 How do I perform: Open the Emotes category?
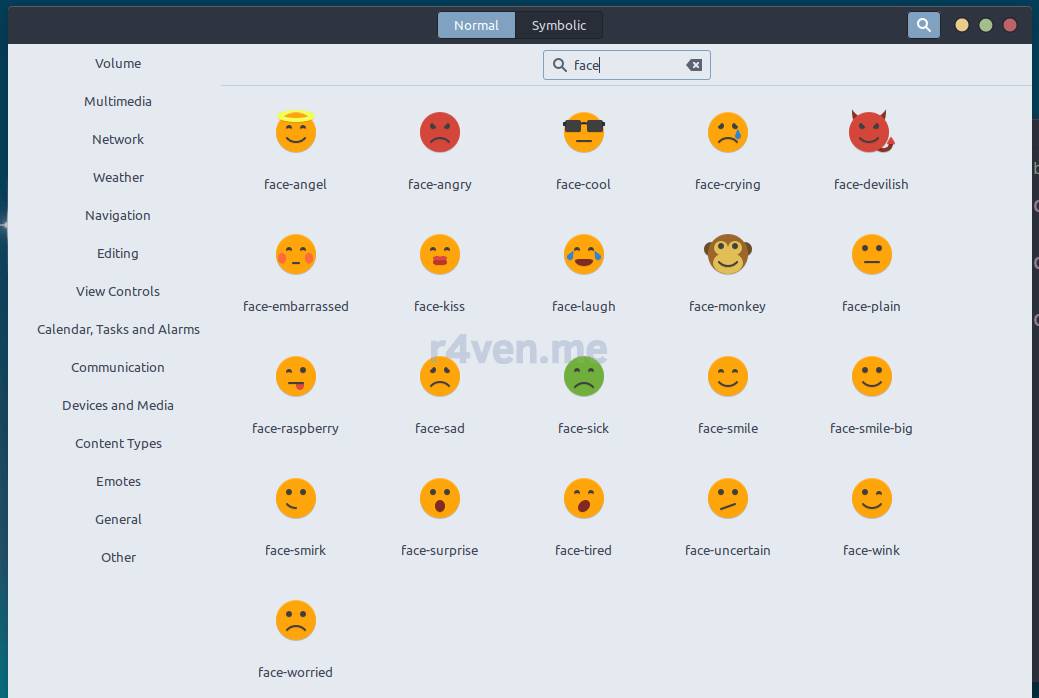(x=118, y=481)
